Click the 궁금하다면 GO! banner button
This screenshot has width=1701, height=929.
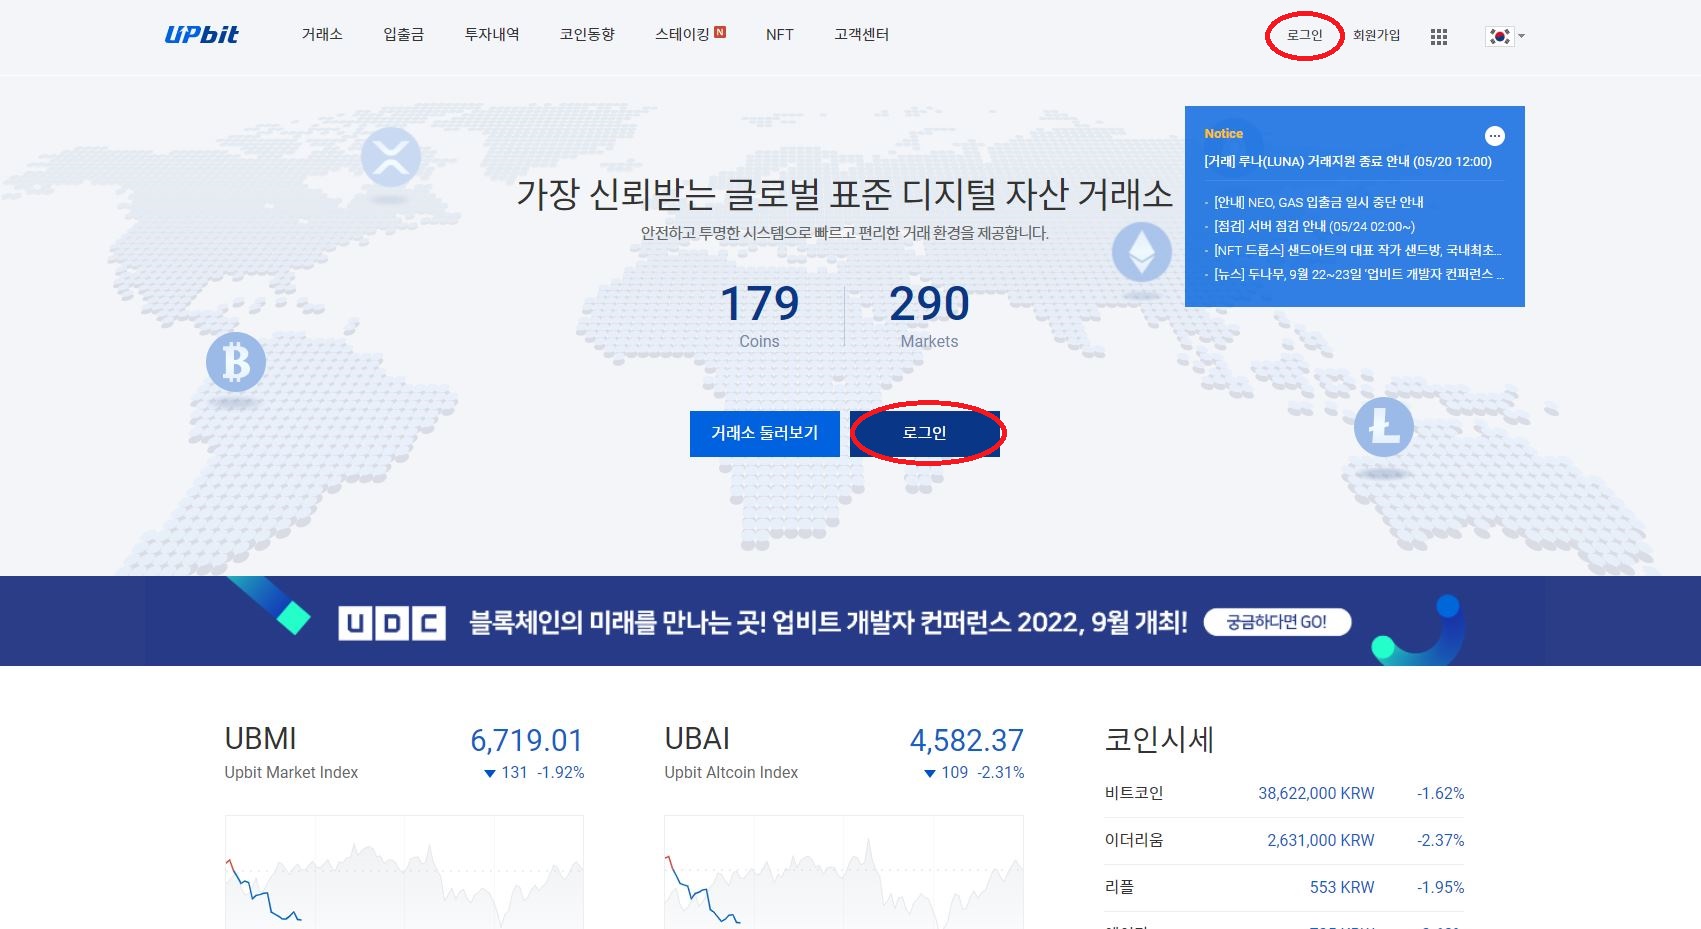coord(1277,622)
